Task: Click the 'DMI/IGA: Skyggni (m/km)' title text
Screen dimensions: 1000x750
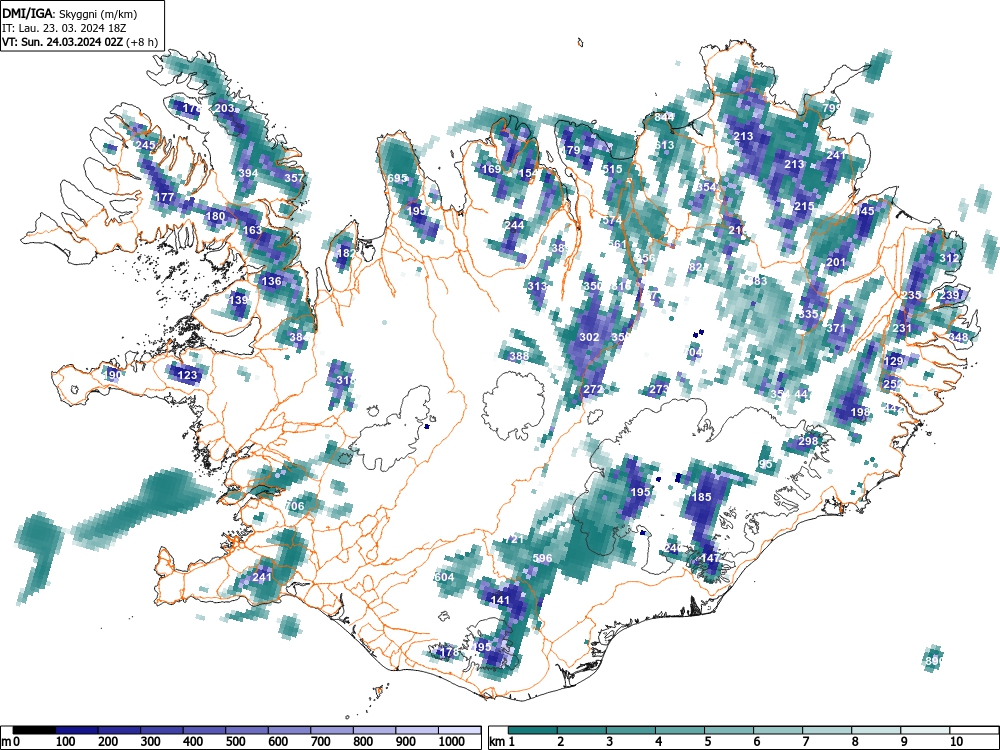Action: 70,13
